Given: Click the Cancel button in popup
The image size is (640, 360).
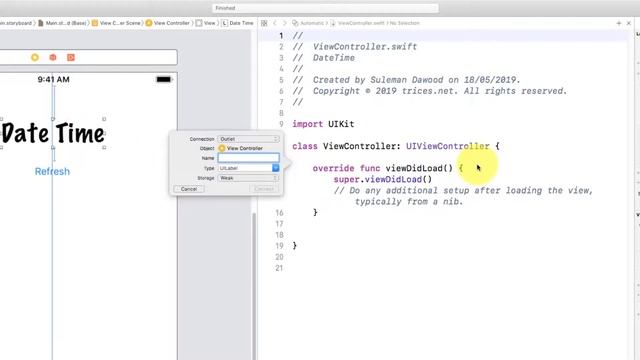Looking at the screenshot, I should click(189, 189).
